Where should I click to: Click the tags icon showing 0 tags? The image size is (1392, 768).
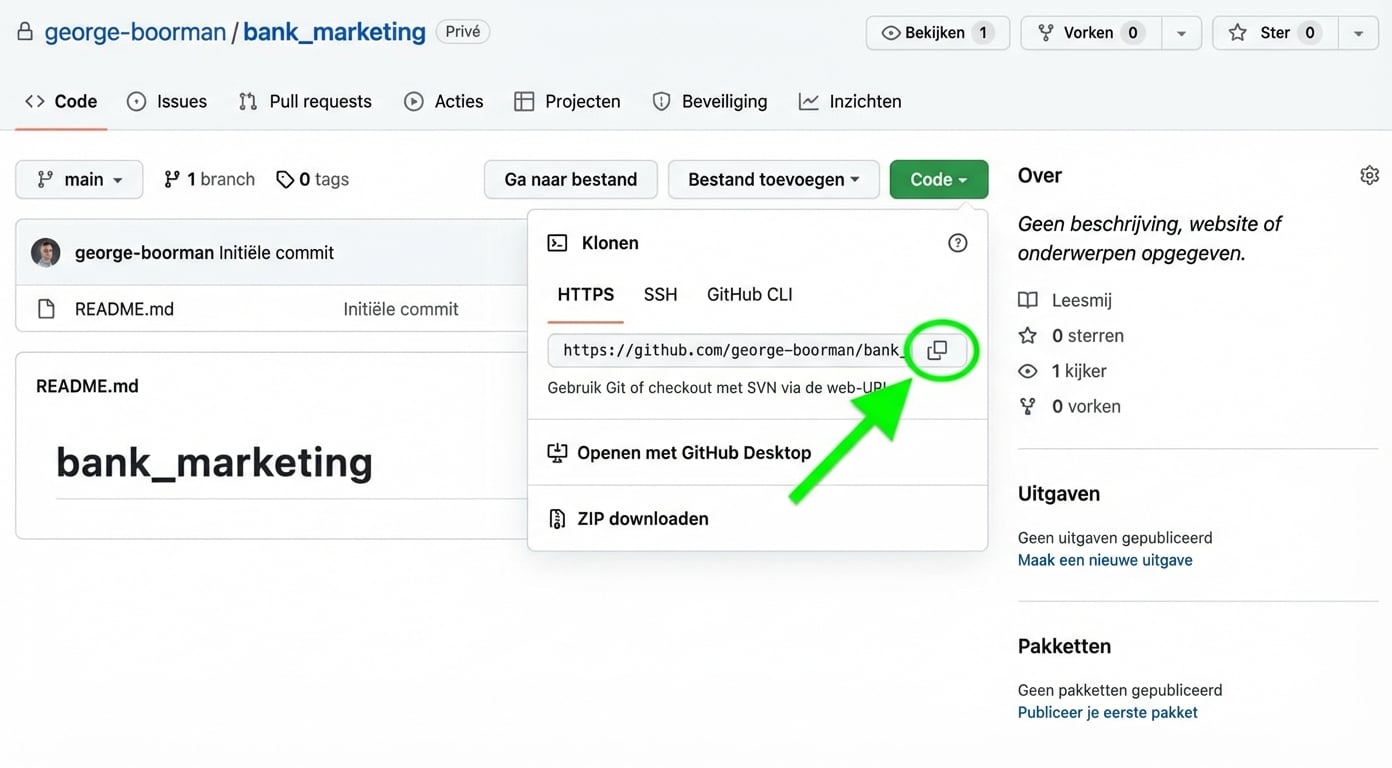click(x=285, y=178)
